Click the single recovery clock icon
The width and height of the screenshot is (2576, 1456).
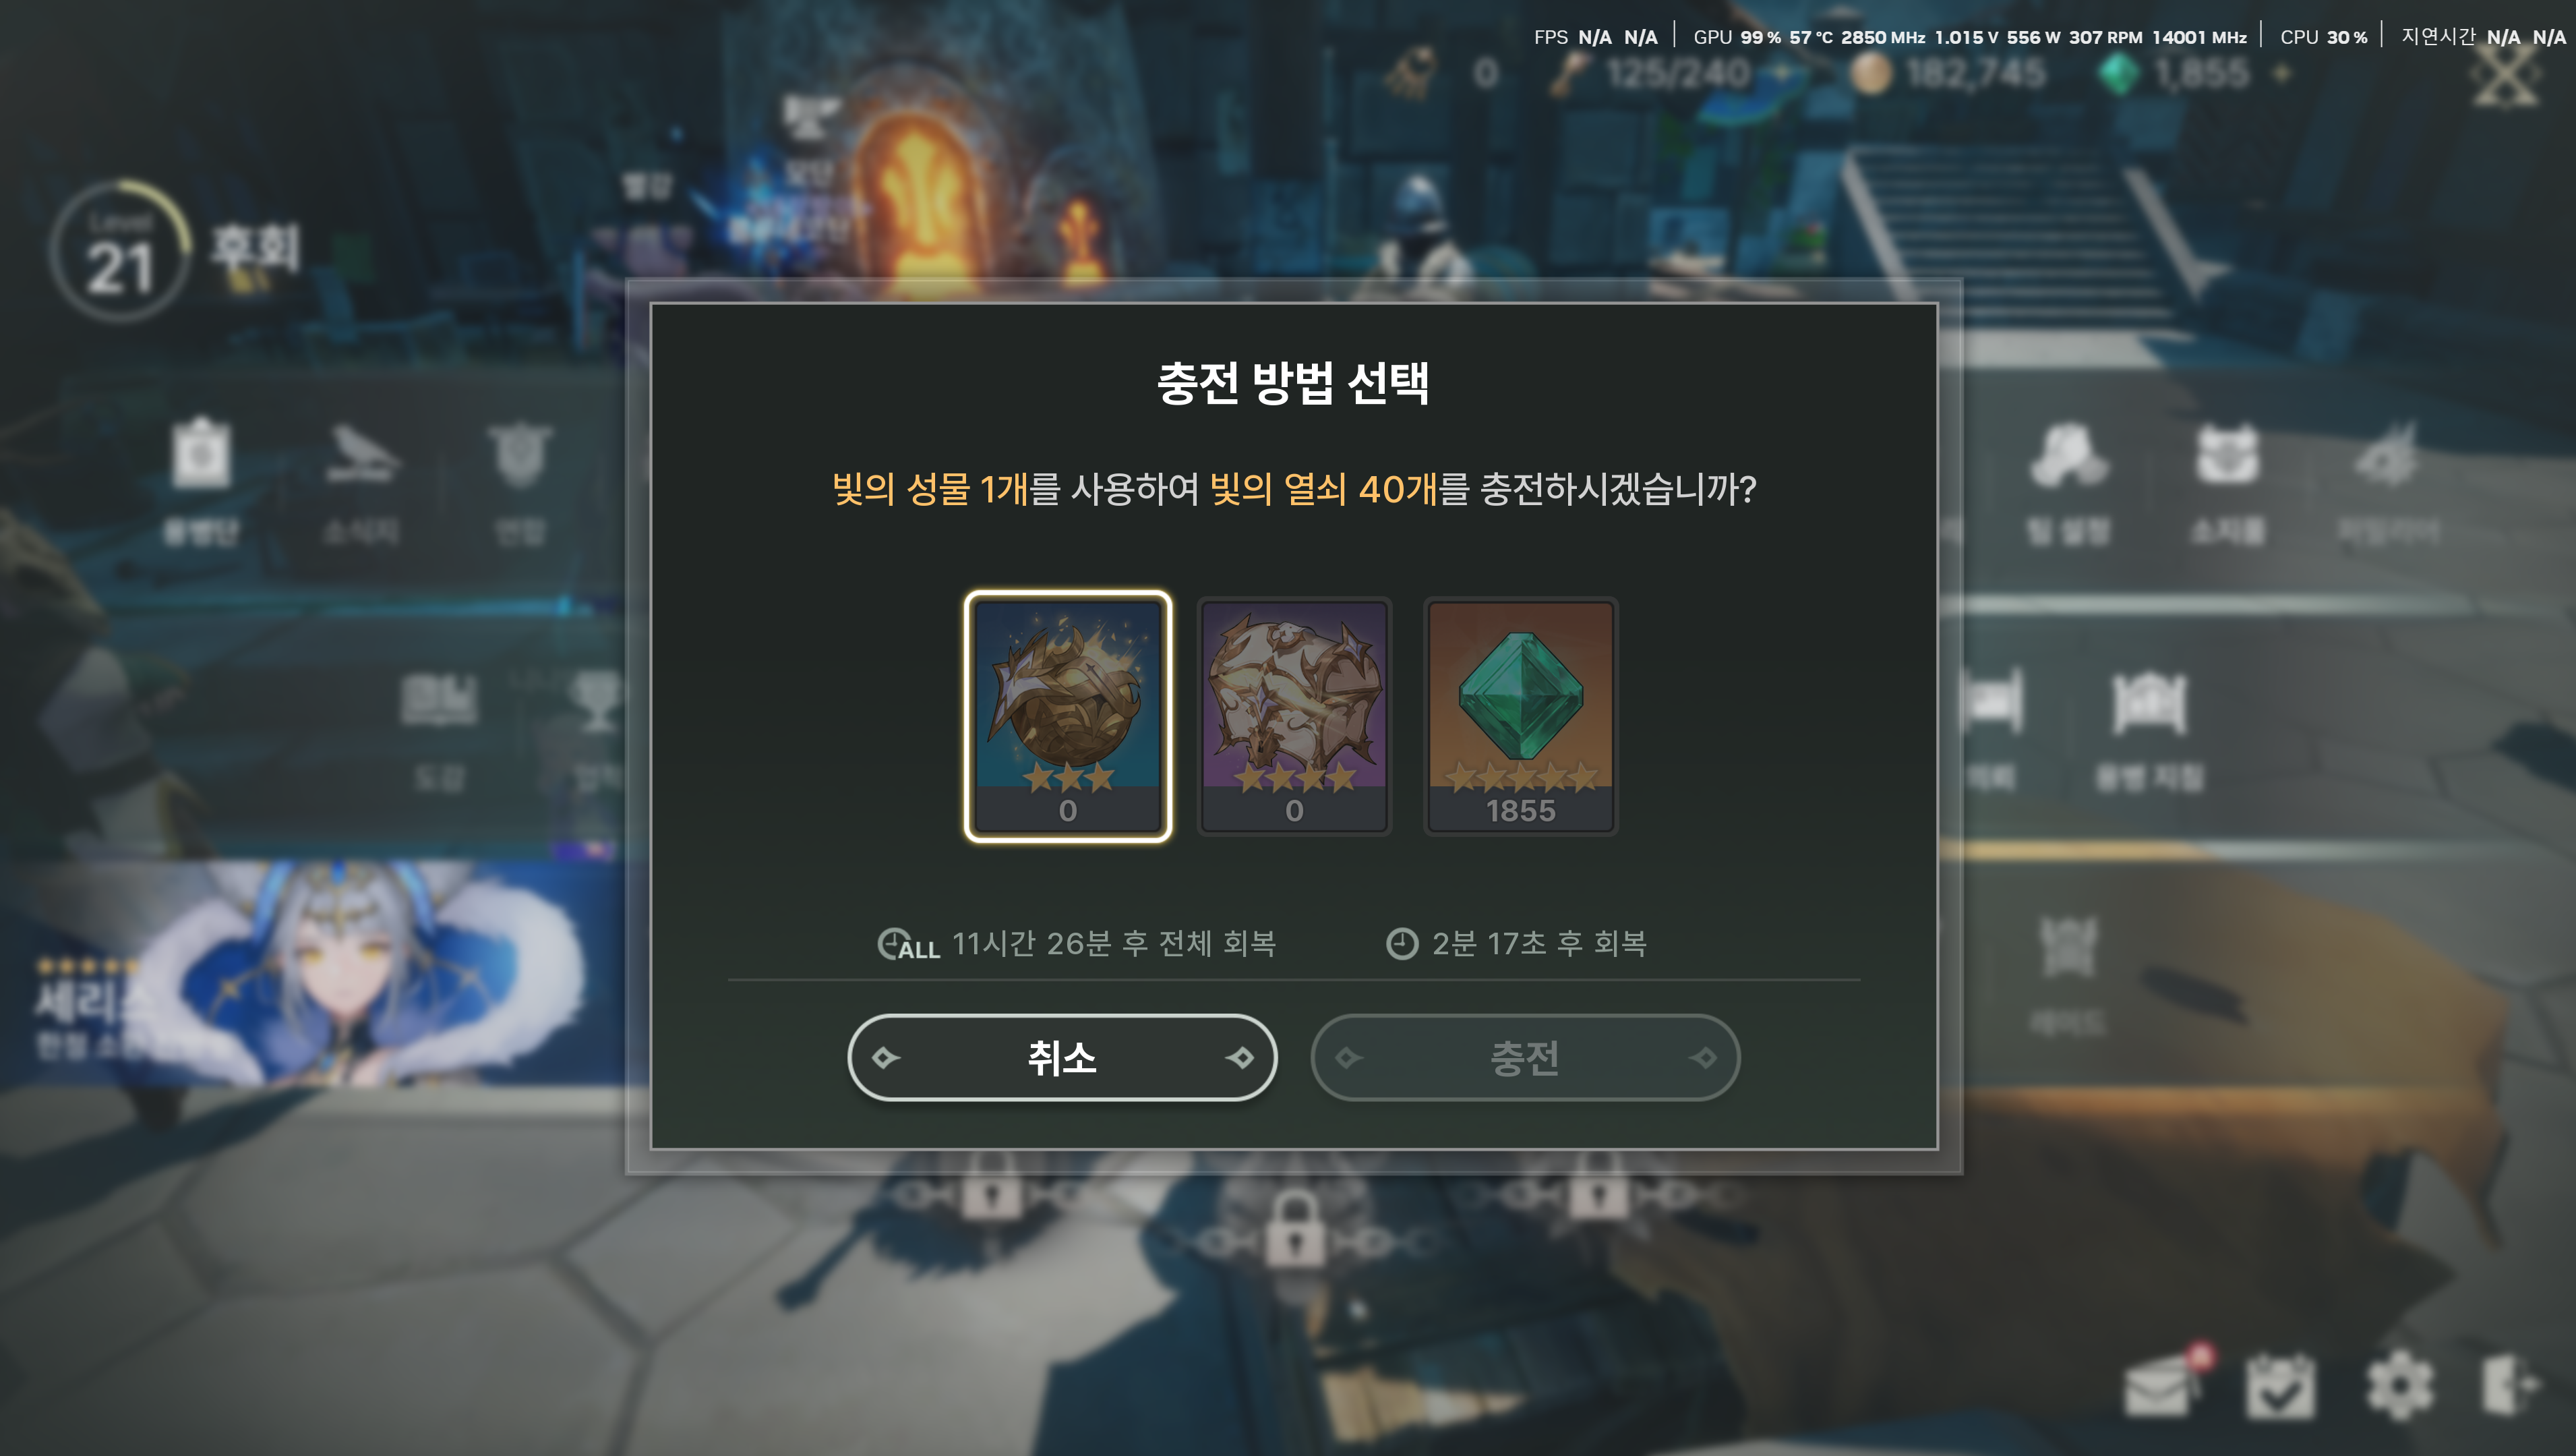click(1402, 943)
